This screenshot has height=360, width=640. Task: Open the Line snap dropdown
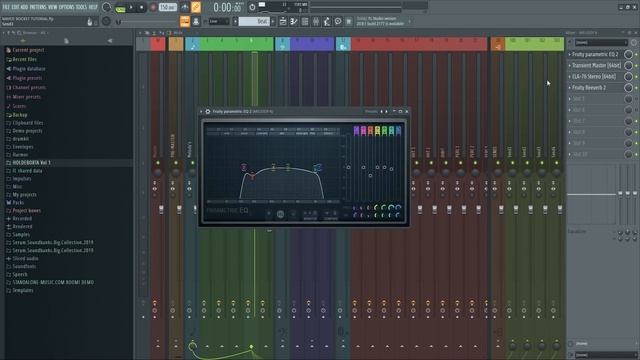[219, 21]
